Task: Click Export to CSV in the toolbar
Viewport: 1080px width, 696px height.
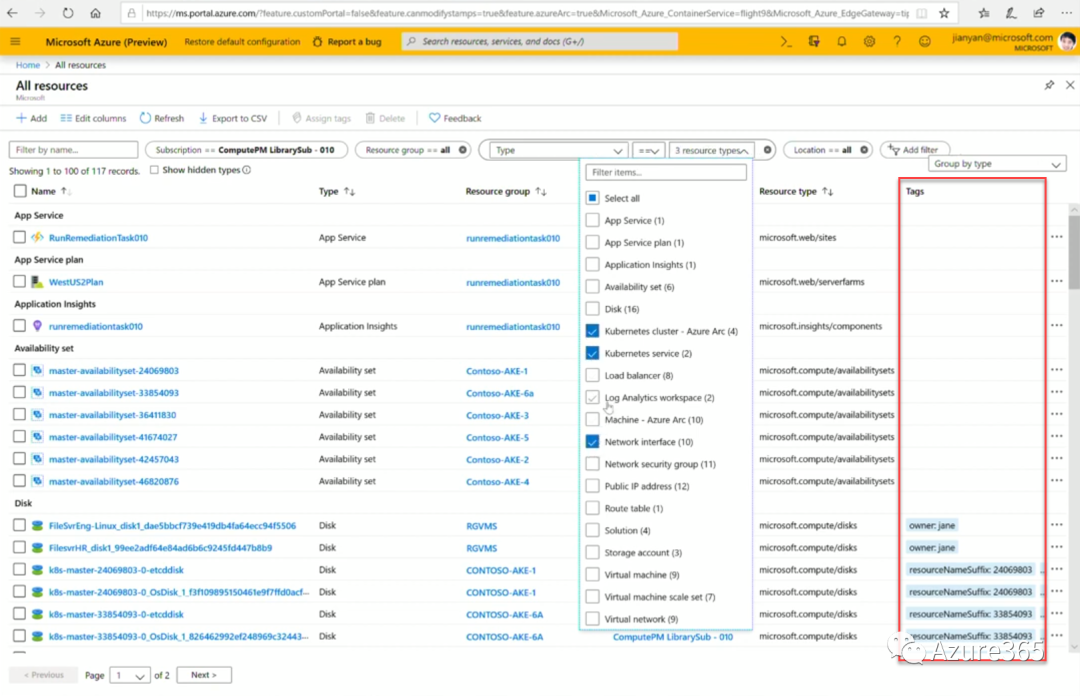Action: 232,118
